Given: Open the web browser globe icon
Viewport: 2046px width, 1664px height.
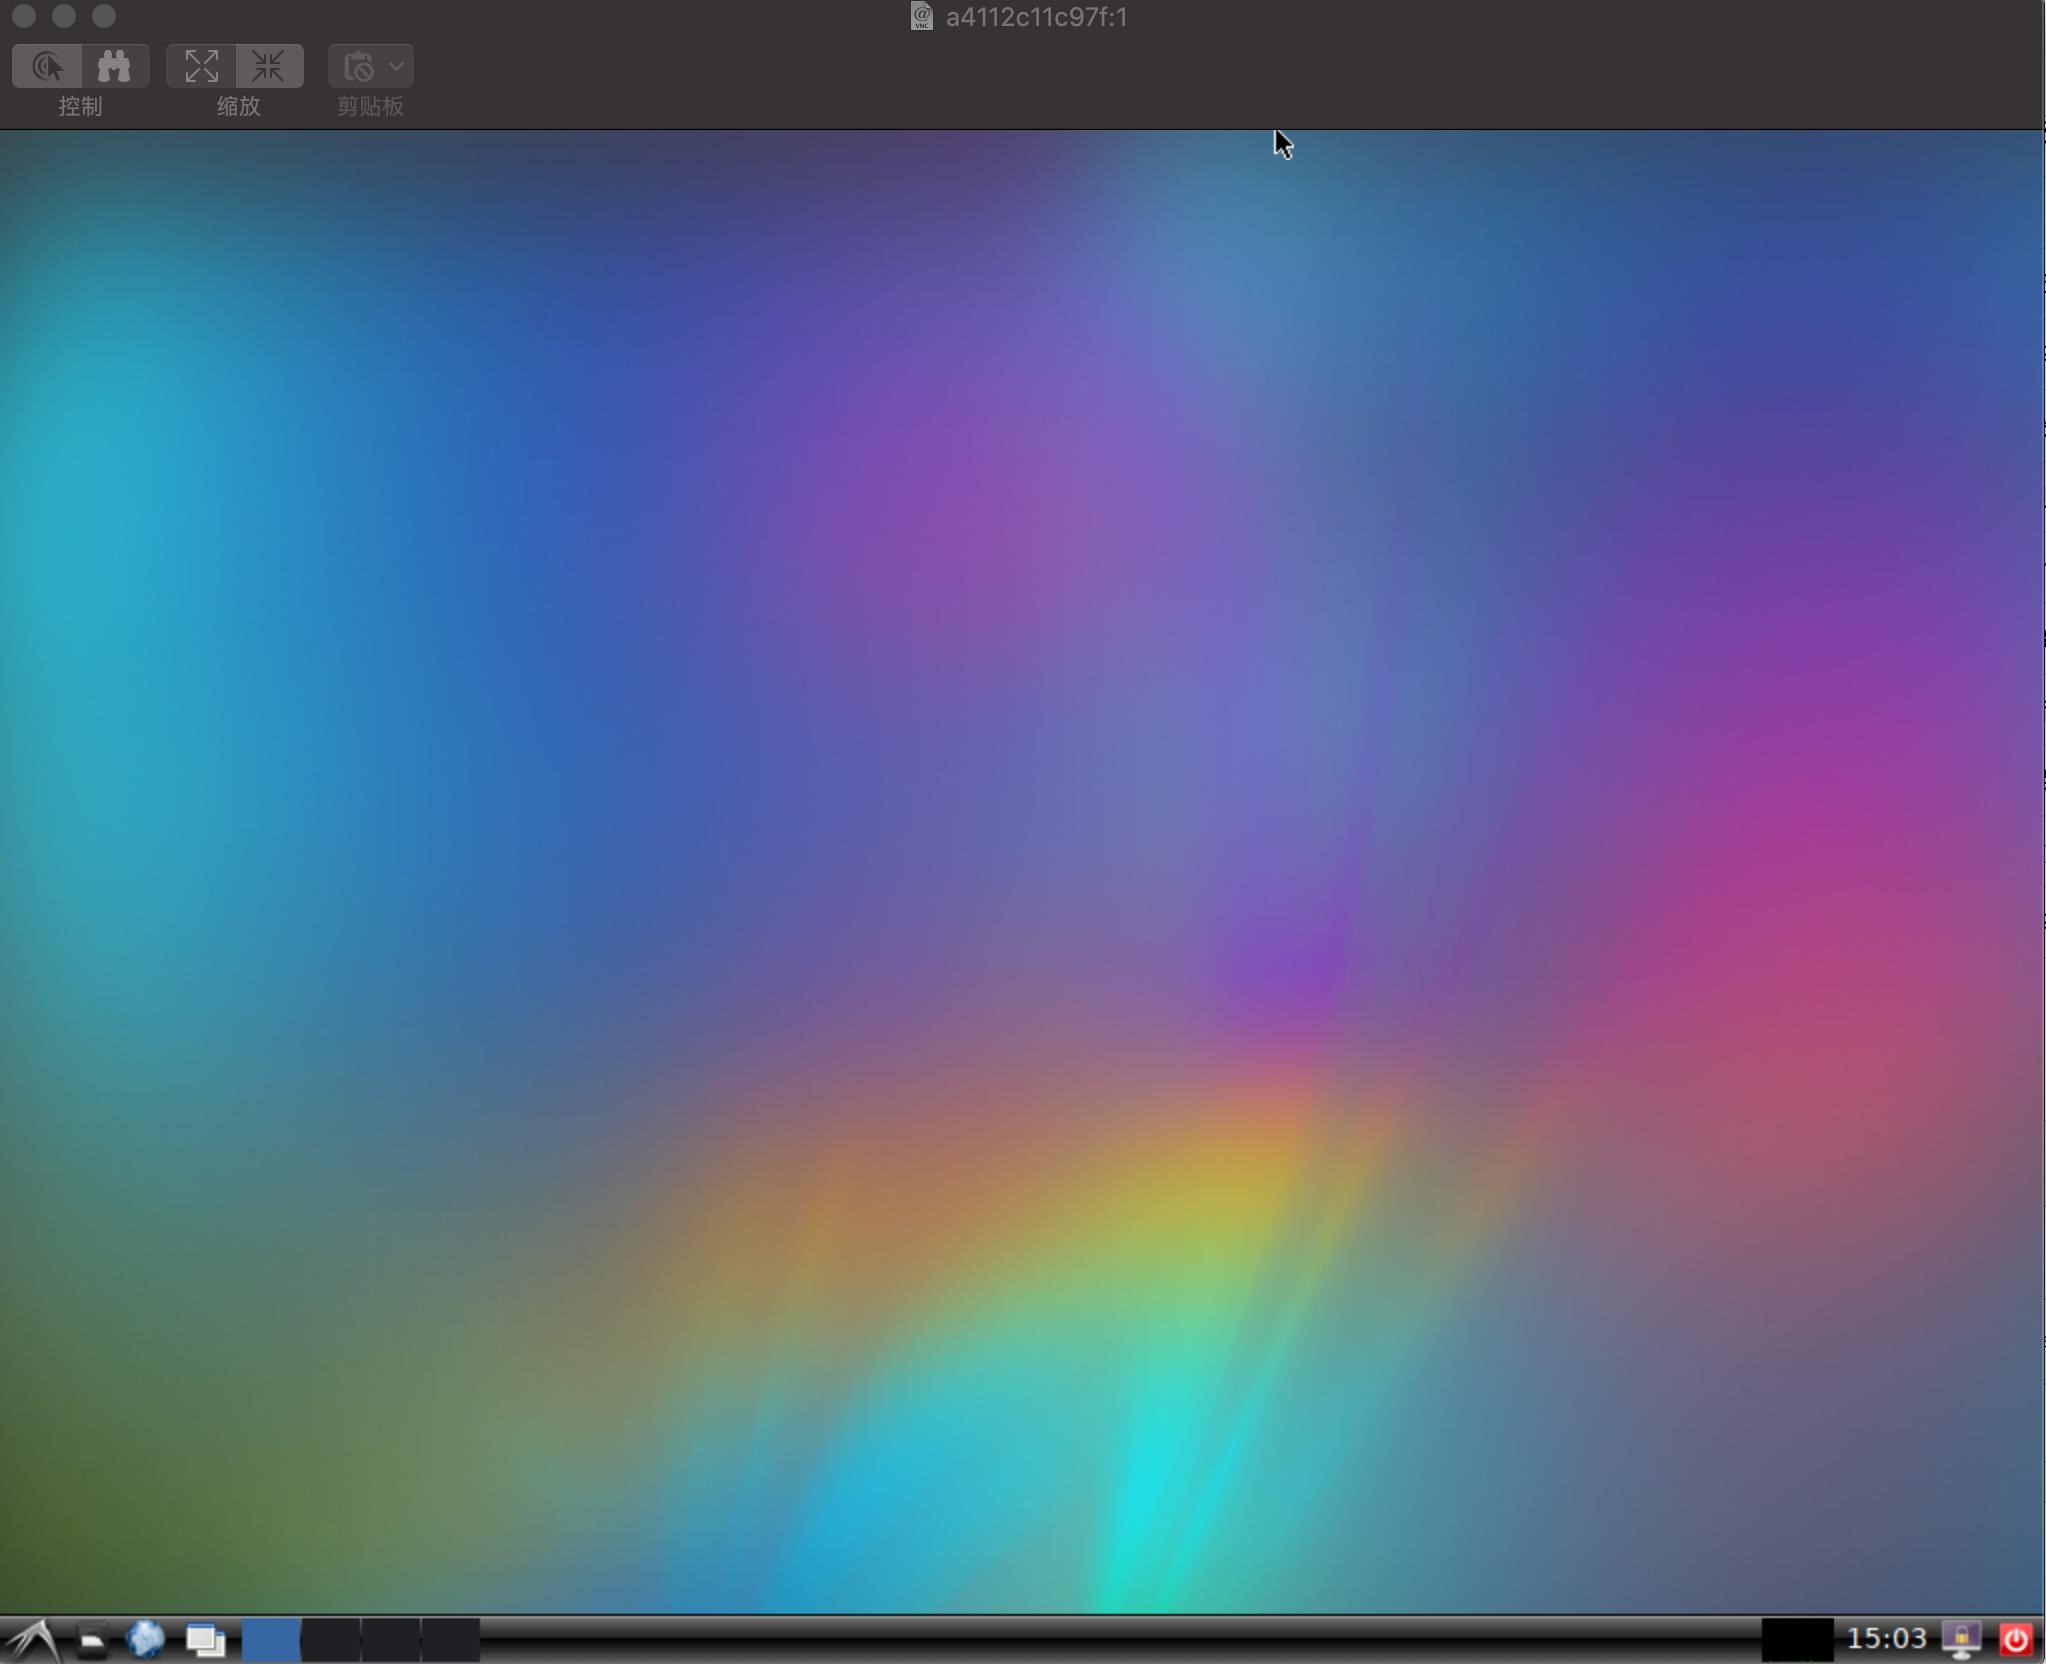Looking at the screenshot, I should point(146,1639).
